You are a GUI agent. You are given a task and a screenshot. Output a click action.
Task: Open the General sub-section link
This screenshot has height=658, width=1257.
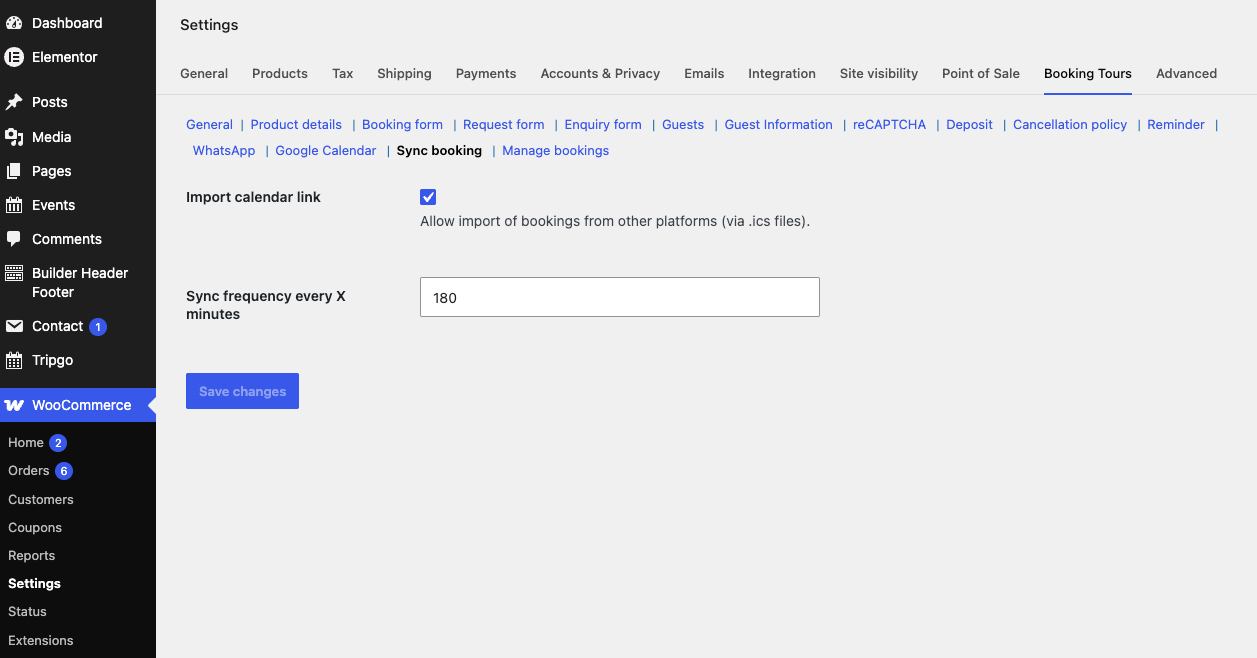coord(209,124)
